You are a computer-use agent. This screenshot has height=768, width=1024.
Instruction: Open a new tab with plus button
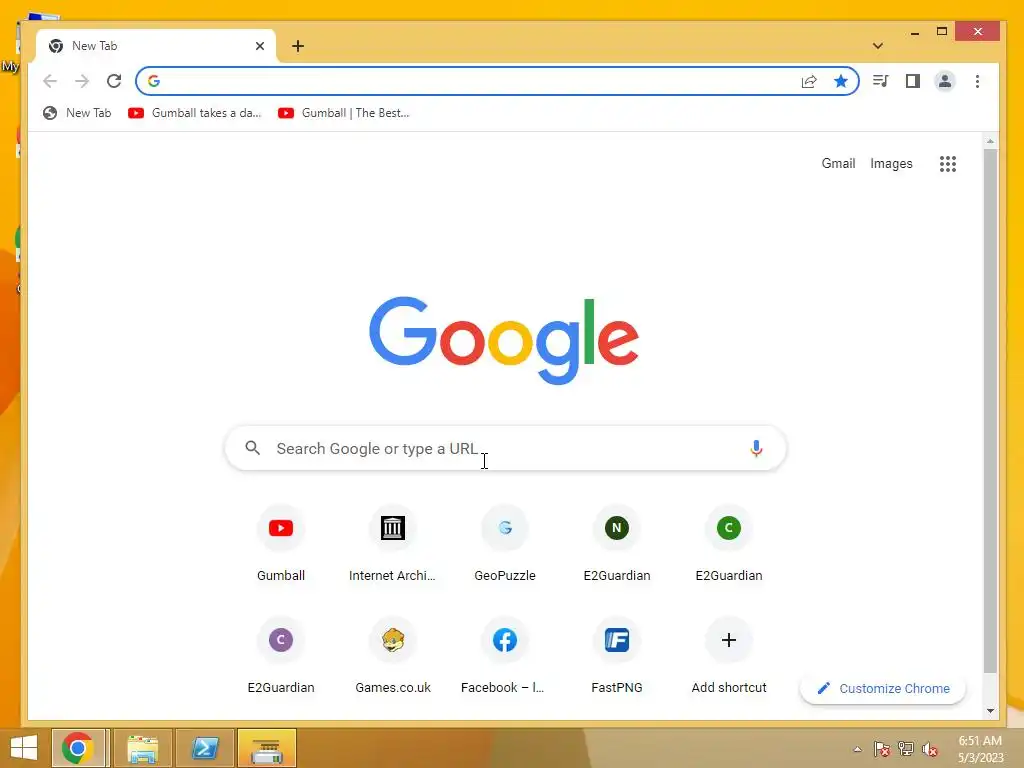coord(298,46)
